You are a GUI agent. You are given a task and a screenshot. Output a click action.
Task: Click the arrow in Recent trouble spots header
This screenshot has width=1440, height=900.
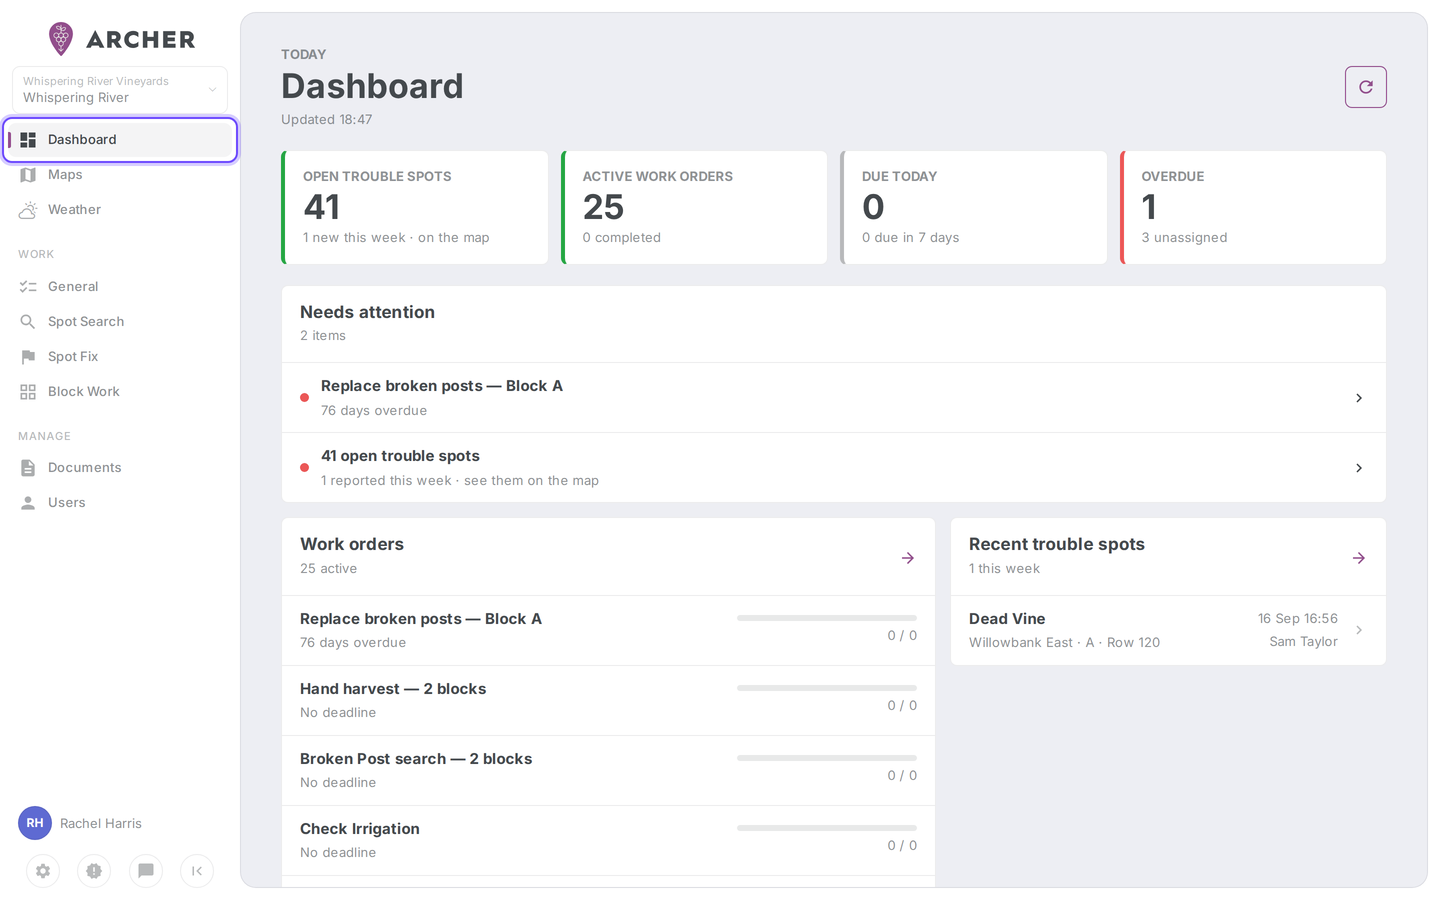[1359, 558]
